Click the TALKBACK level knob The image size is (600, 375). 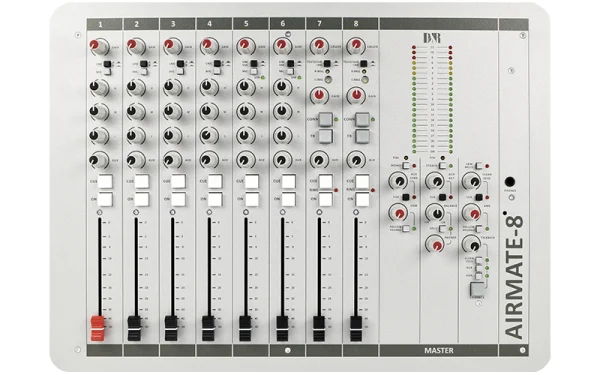click(471, 244)
